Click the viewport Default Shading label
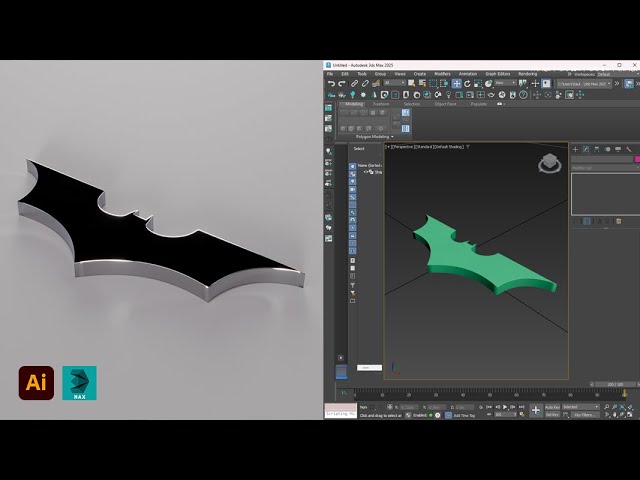The image size is (640, 480). point(449,147)
